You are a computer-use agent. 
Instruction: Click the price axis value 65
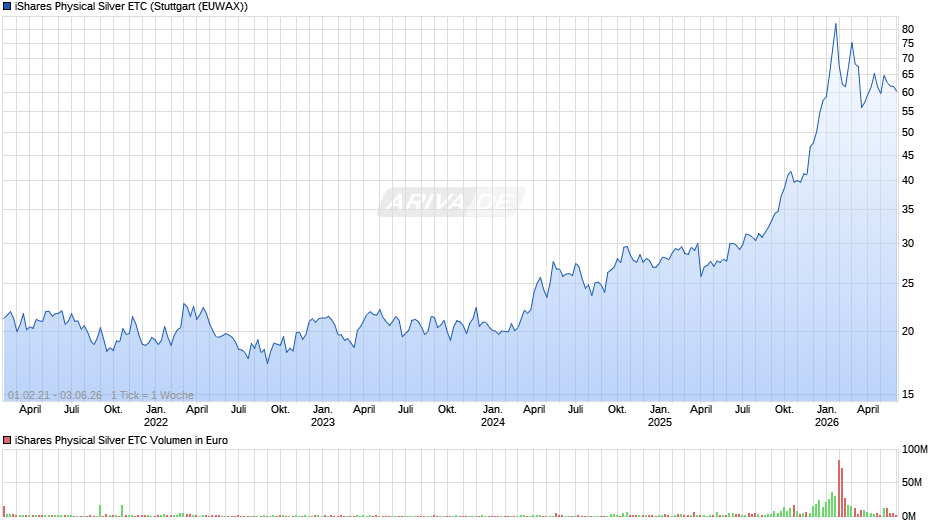click(908, 74)
